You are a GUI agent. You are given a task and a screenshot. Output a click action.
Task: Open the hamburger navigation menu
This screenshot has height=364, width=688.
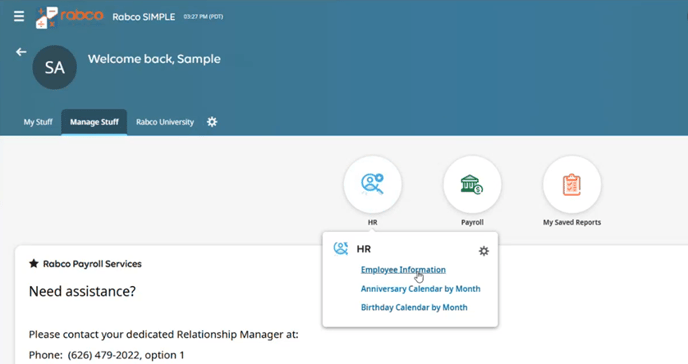(x=19, y=17)
